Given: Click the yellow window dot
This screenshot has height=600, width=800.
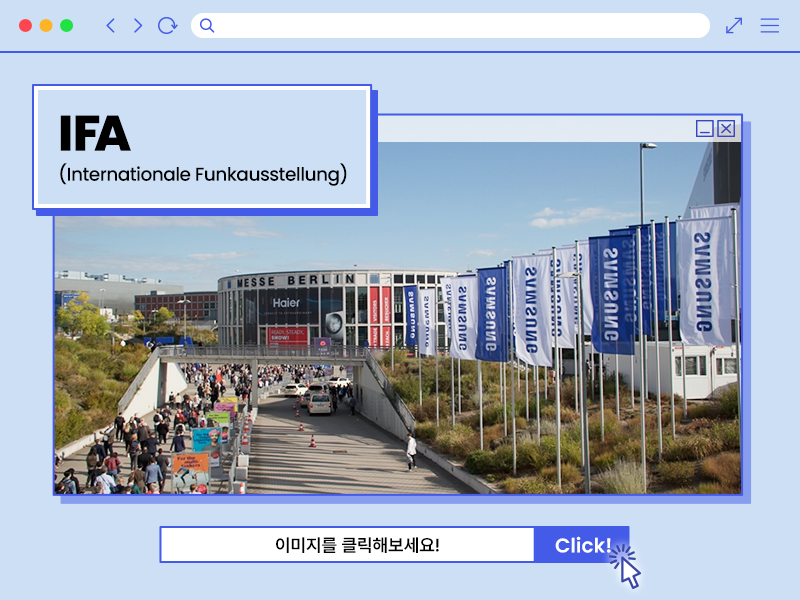Looking at the screenshot, I should pyautogui.click(x=46, y=26).
